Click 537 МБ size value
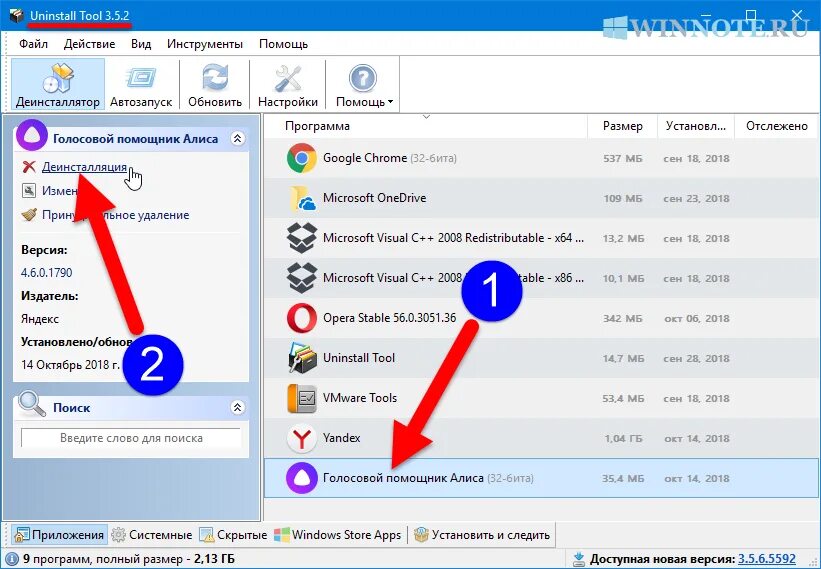Image resolution: width=821 pixels, height=569 pixels. click(623, 158)
